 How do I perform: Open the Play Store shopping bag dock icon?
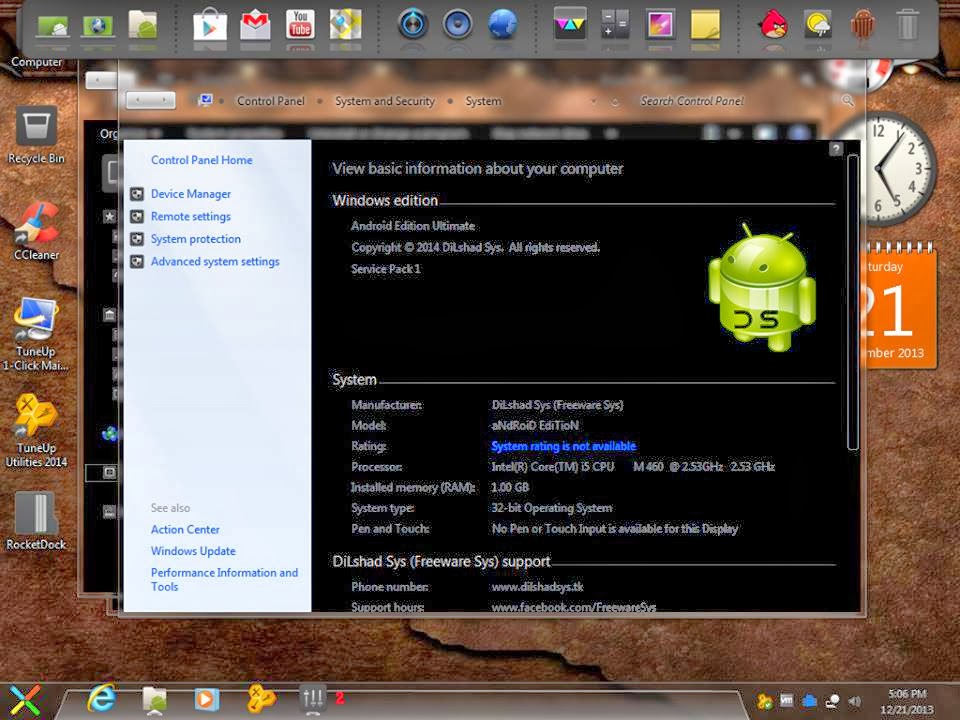pyautogui.click(x=210, y=26)
